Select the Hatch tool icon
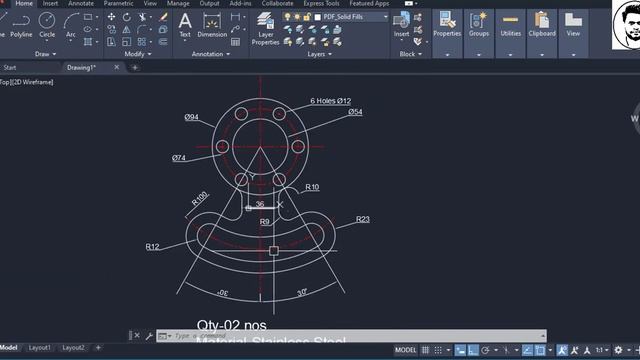The image size is (640, 360). (88, 42)
